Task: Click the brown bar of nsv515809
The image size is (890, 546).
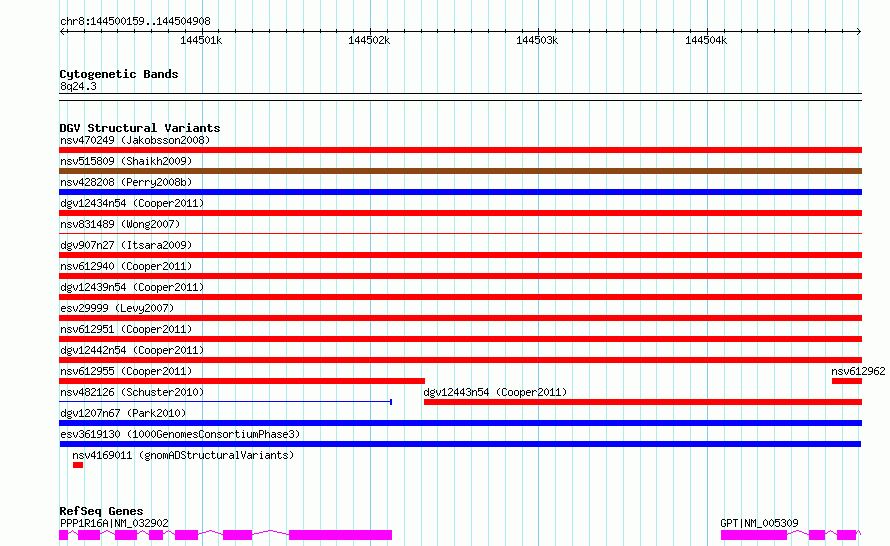Action: [x=460, y=171]
